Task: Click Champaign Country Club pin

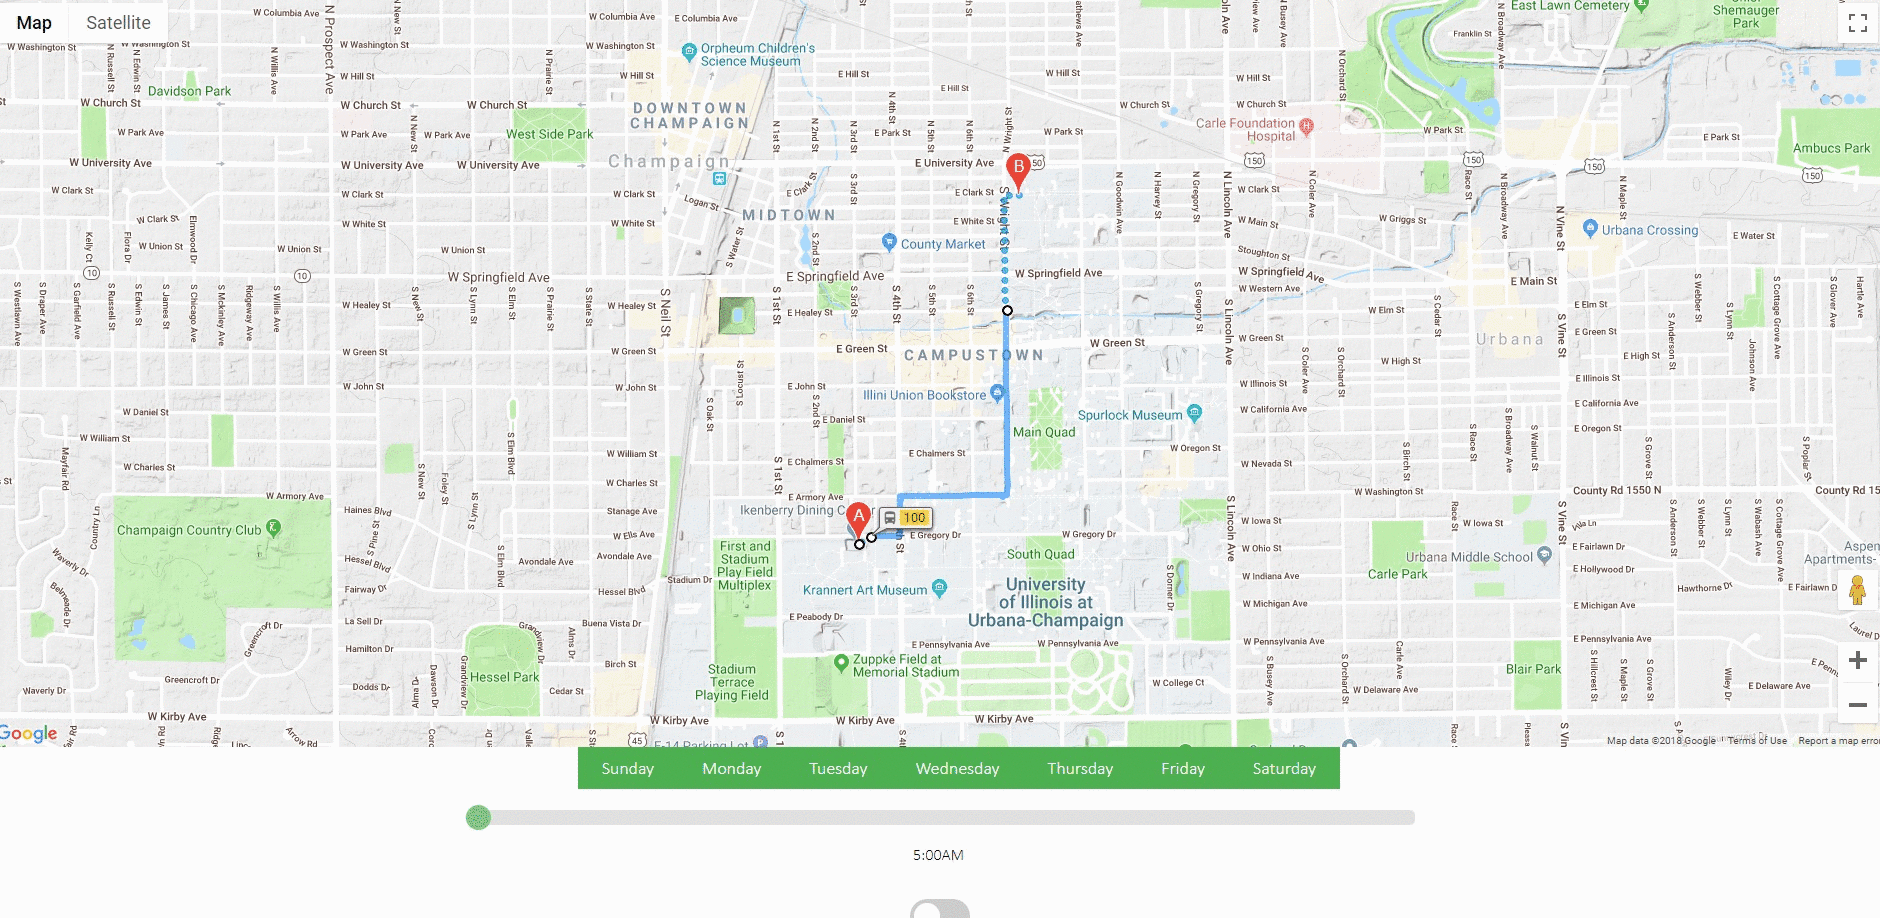Action: point(274,527)
